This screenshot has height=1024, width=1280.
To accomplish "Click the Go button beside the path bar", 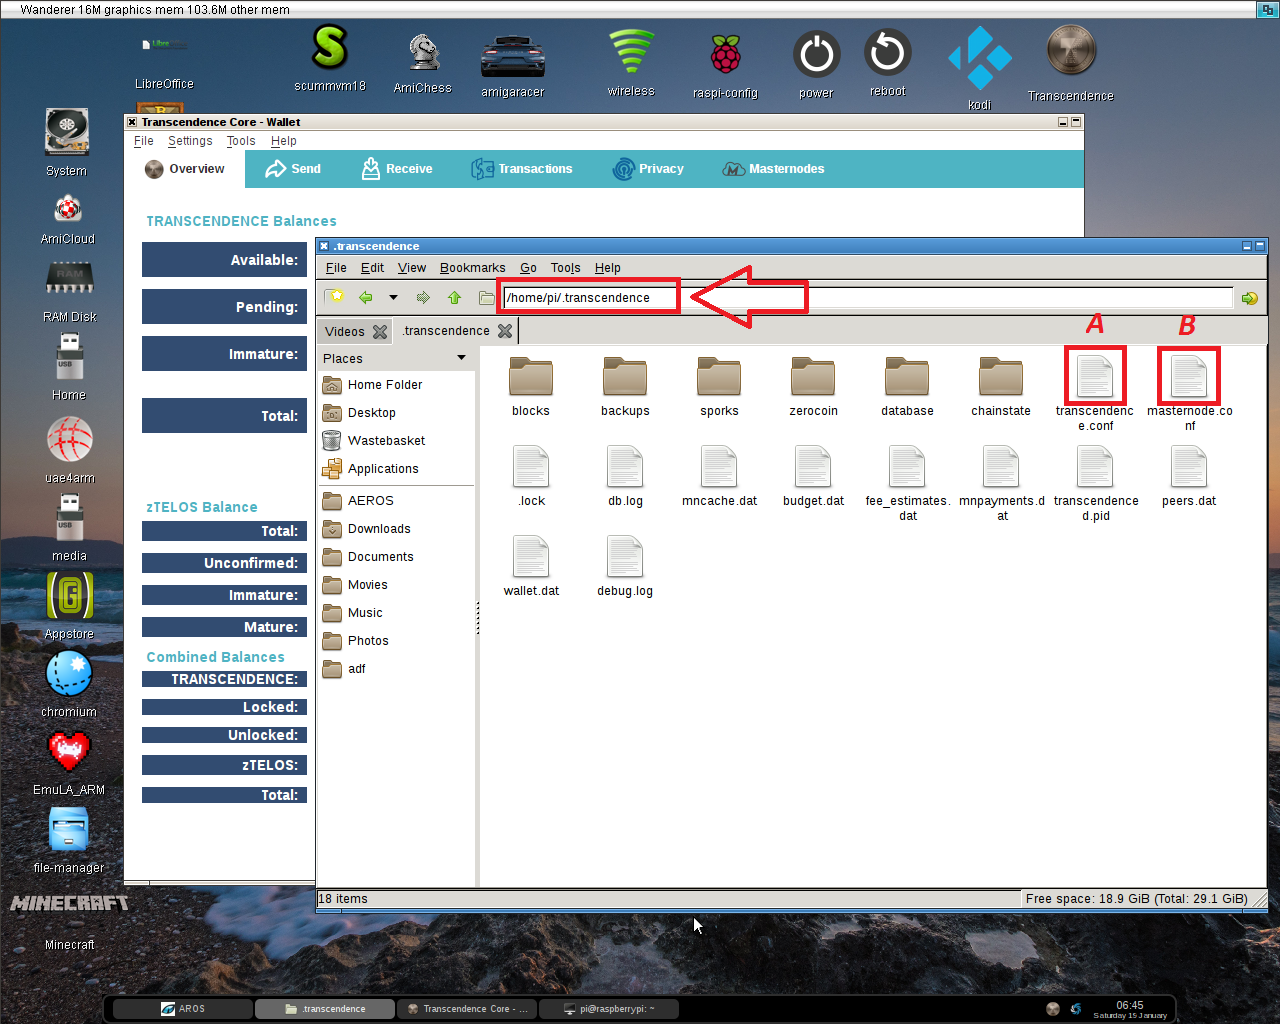I will pos(1250,298).
